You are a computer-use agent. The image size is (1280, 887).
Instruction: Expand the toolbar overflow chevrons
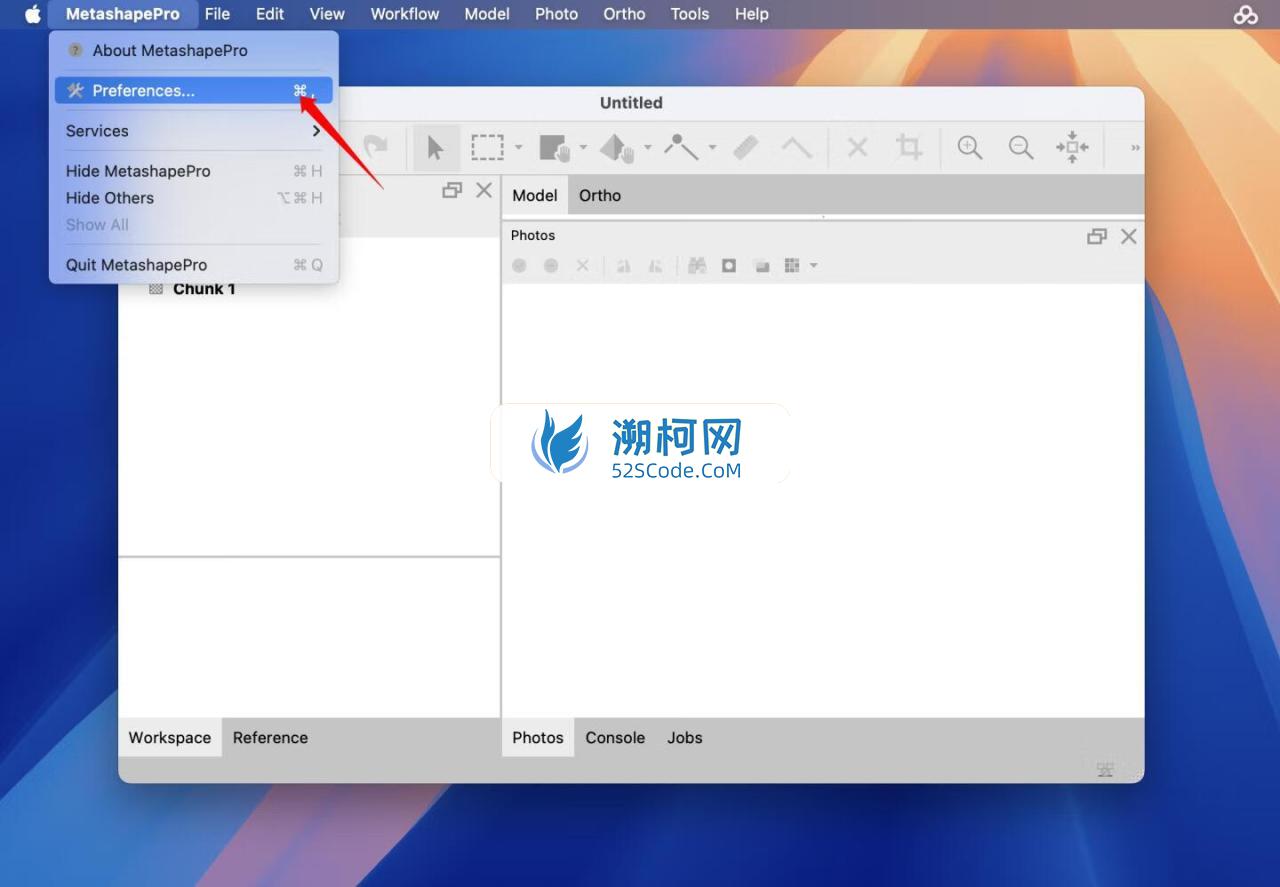[1135, 148]
